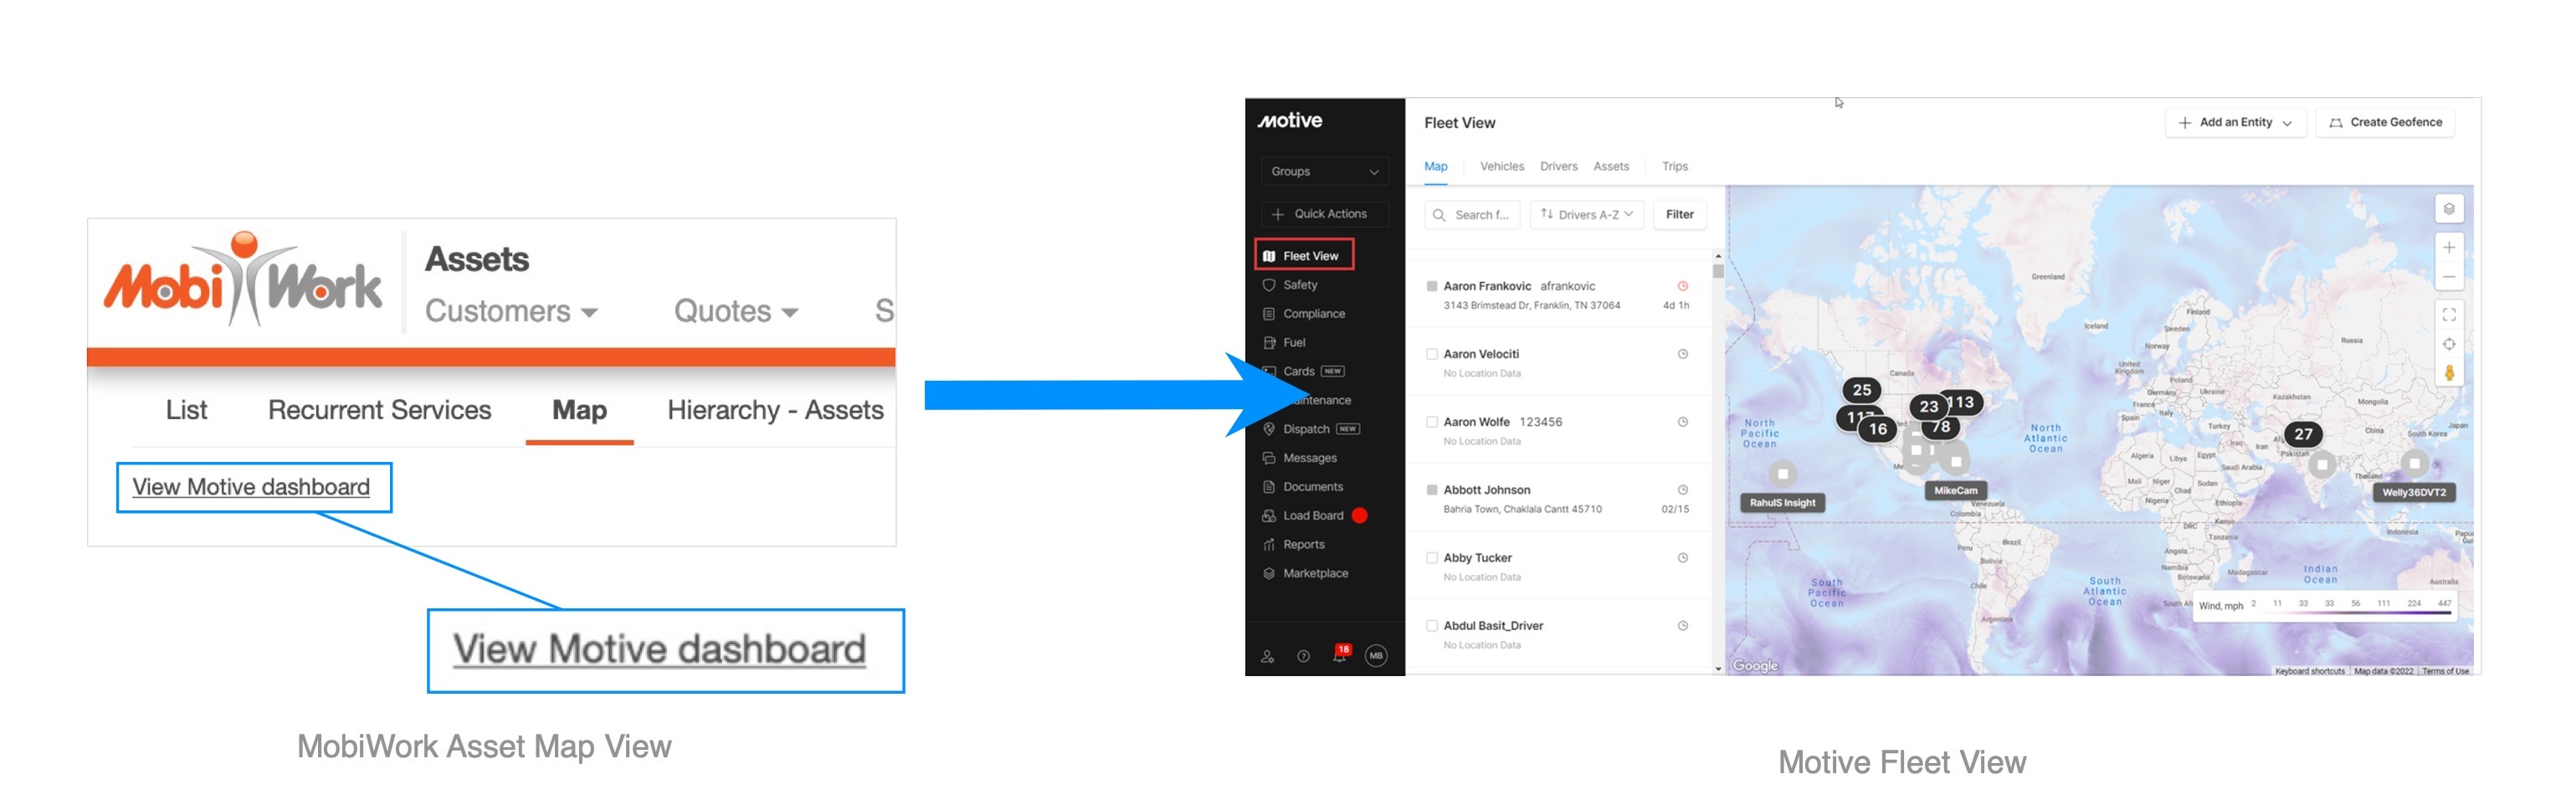Zoom in on the fleet map
Viewport: 2576px width, 810px height.
[x=2448, y=247]
